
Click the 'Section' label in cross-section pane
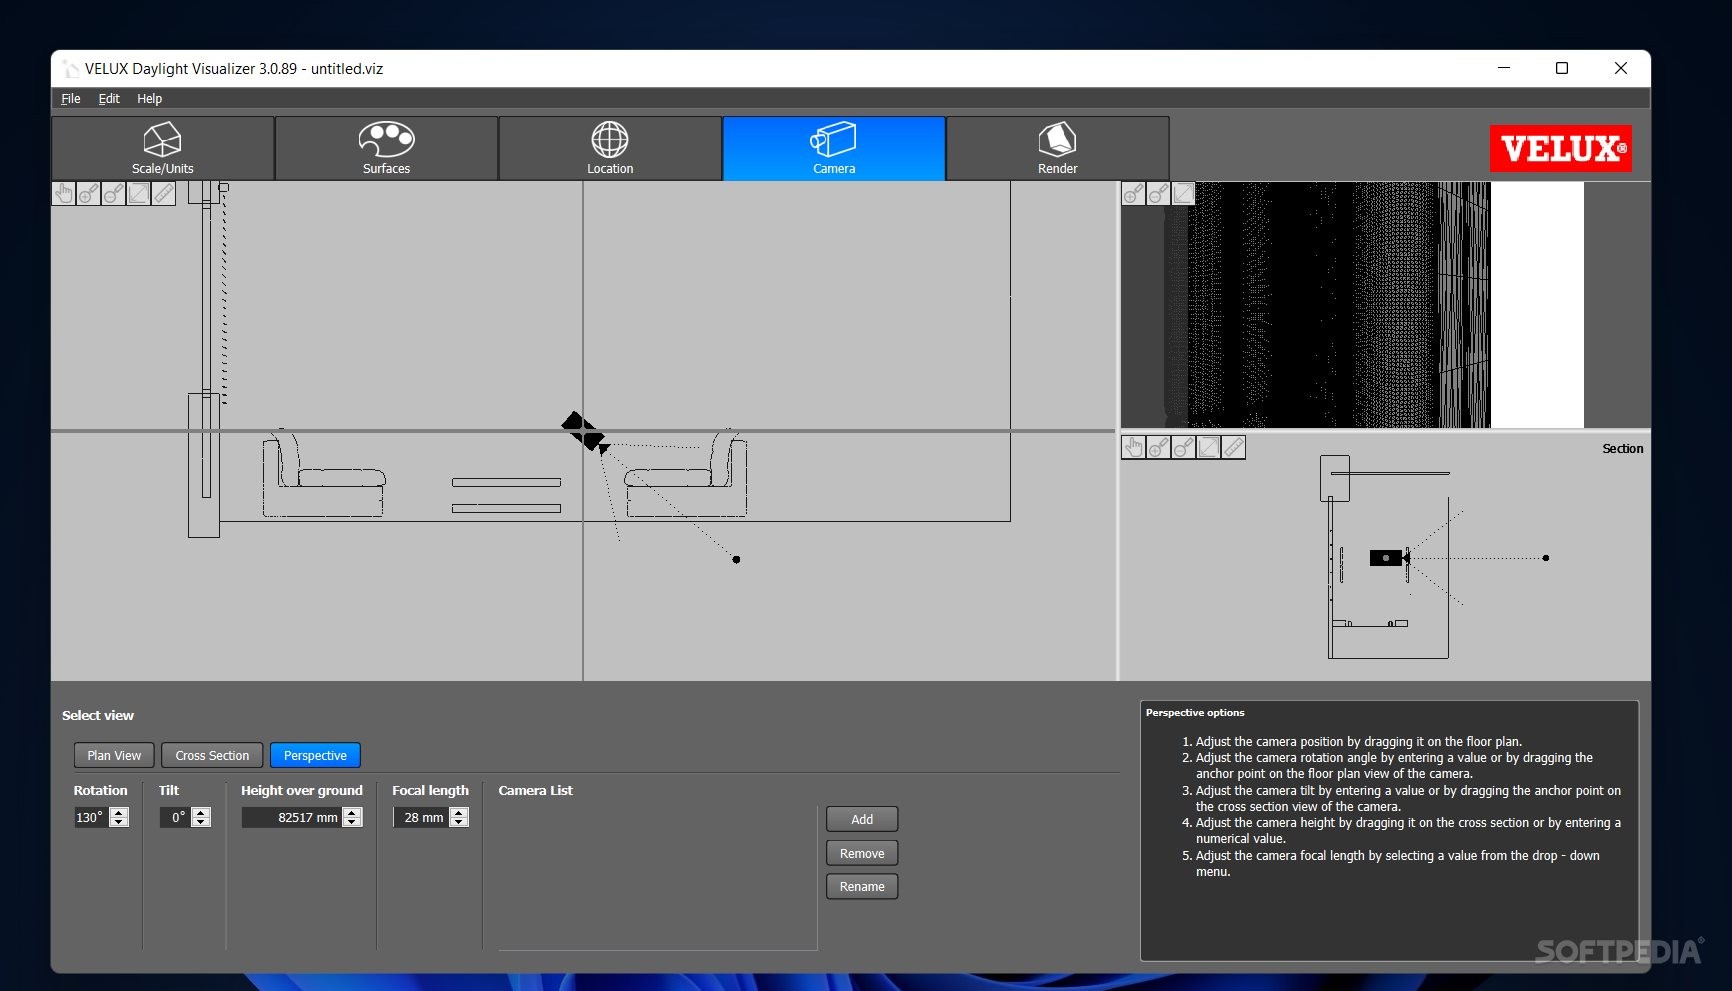(1622, 448)
